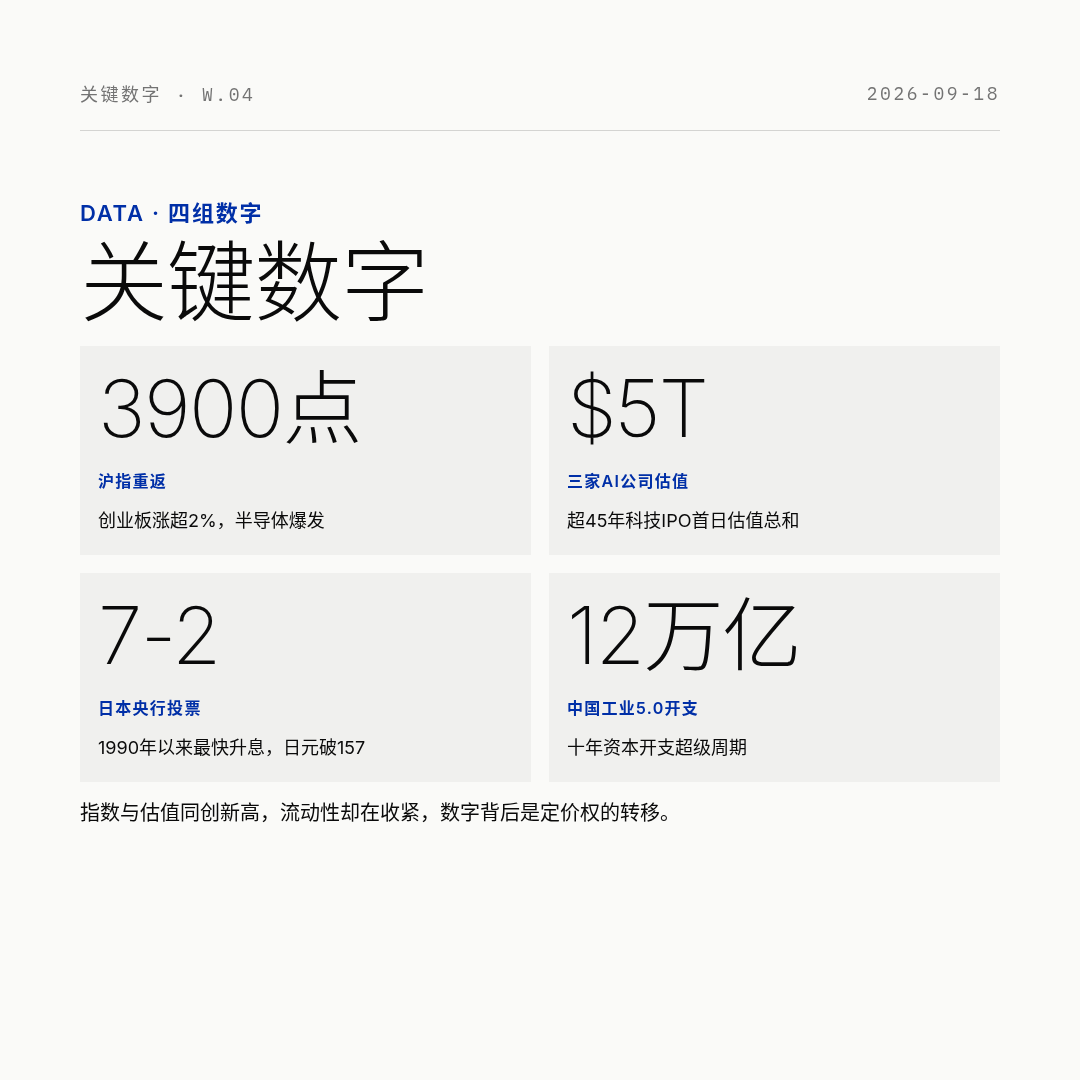Image resolution: width=1080 pixels, height=1080 pixels.
Task: Click the 关键数字 · W.04 header label
Action: point(167,94)
